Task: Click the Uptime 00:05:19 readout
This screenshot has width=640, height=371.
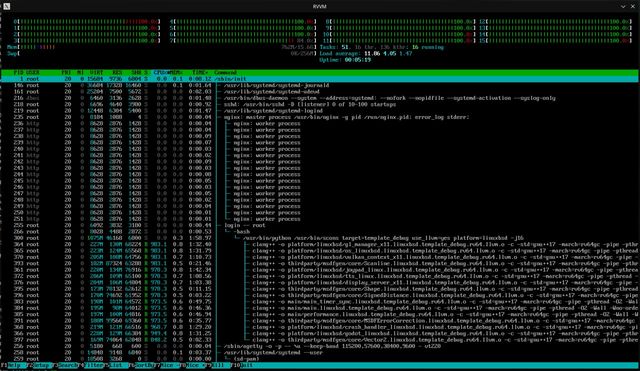Action: pos(345,60)
